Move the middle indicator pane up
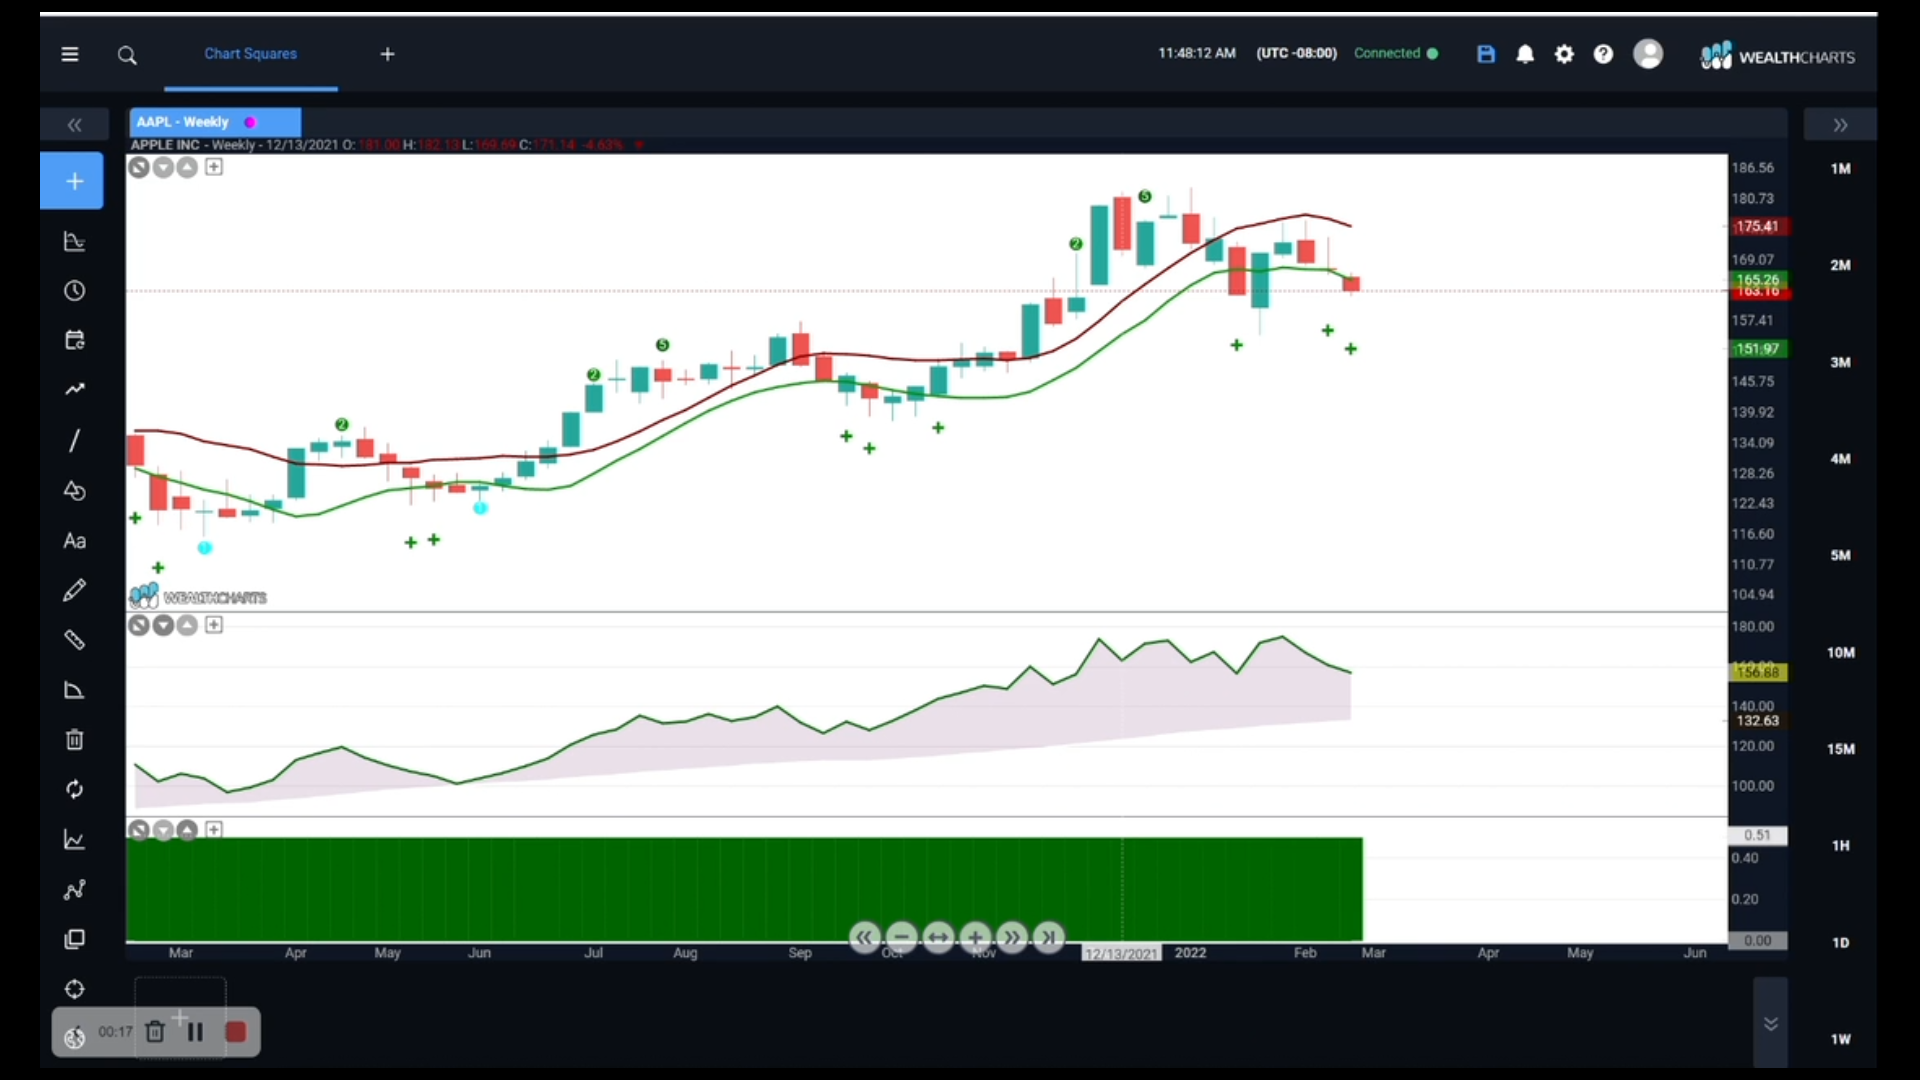The height and width of the screenshot is (1080, 1920). point(187,626)
